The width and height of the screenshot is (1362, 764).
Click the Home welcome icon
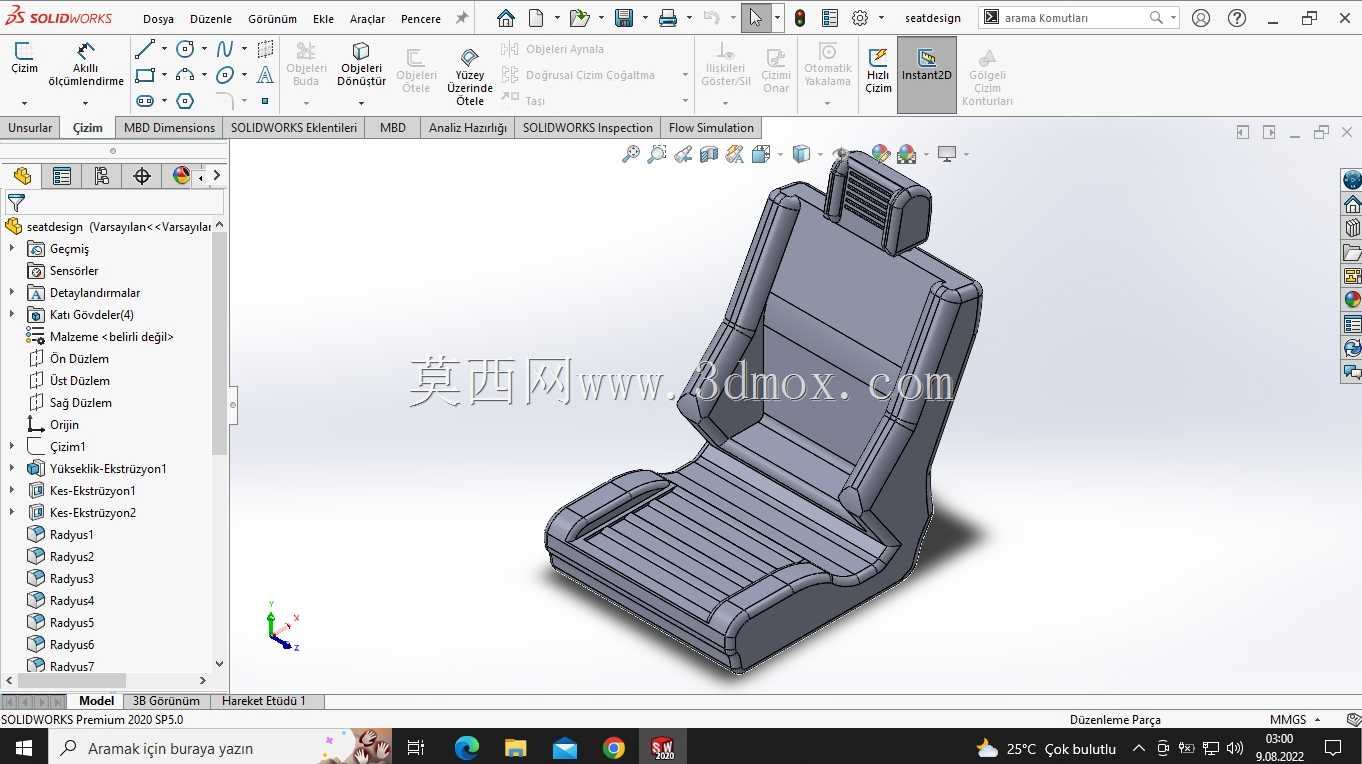coord(506,18)
